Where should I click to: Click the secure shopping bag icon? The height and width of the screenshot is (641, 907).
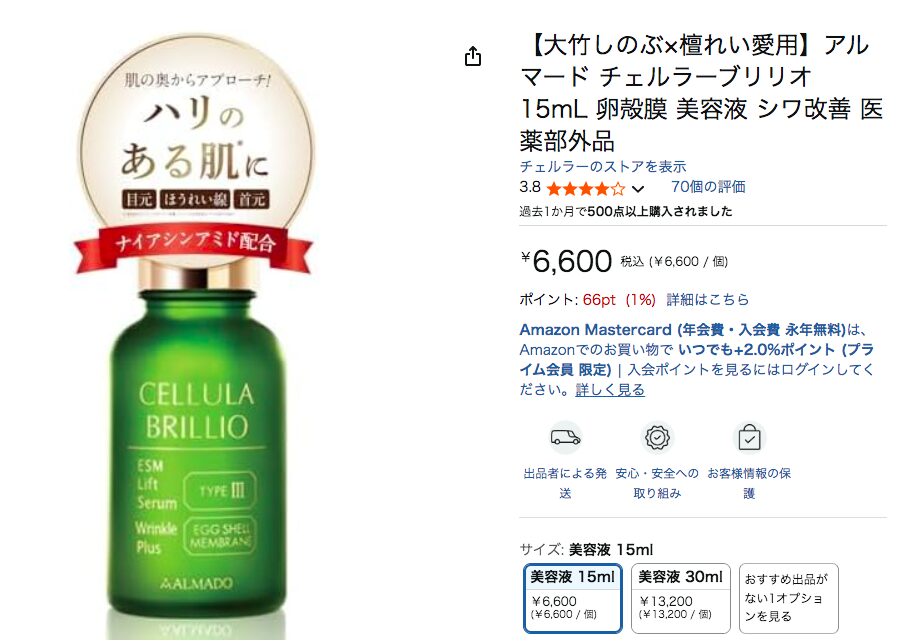[x=749, y=437]
